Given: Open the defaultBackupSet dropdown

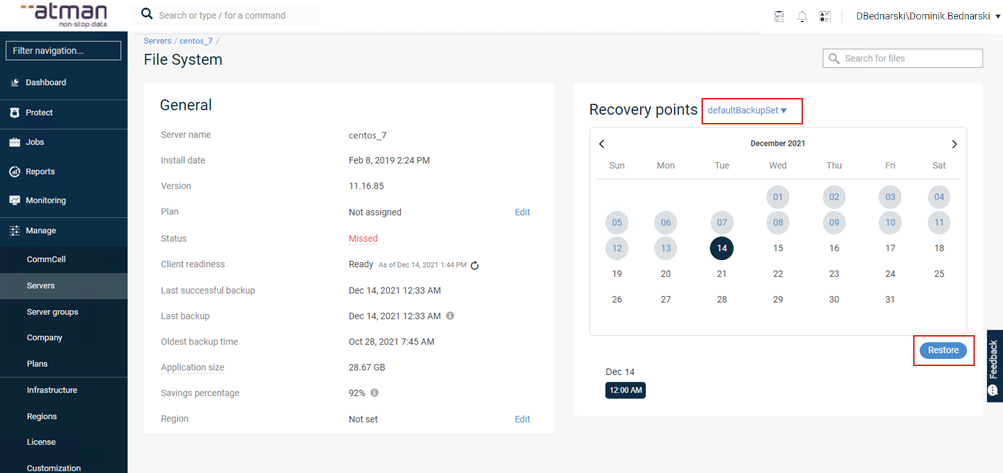Looking at the screenshot, I should pyautogui.click(x=749, y=110).
